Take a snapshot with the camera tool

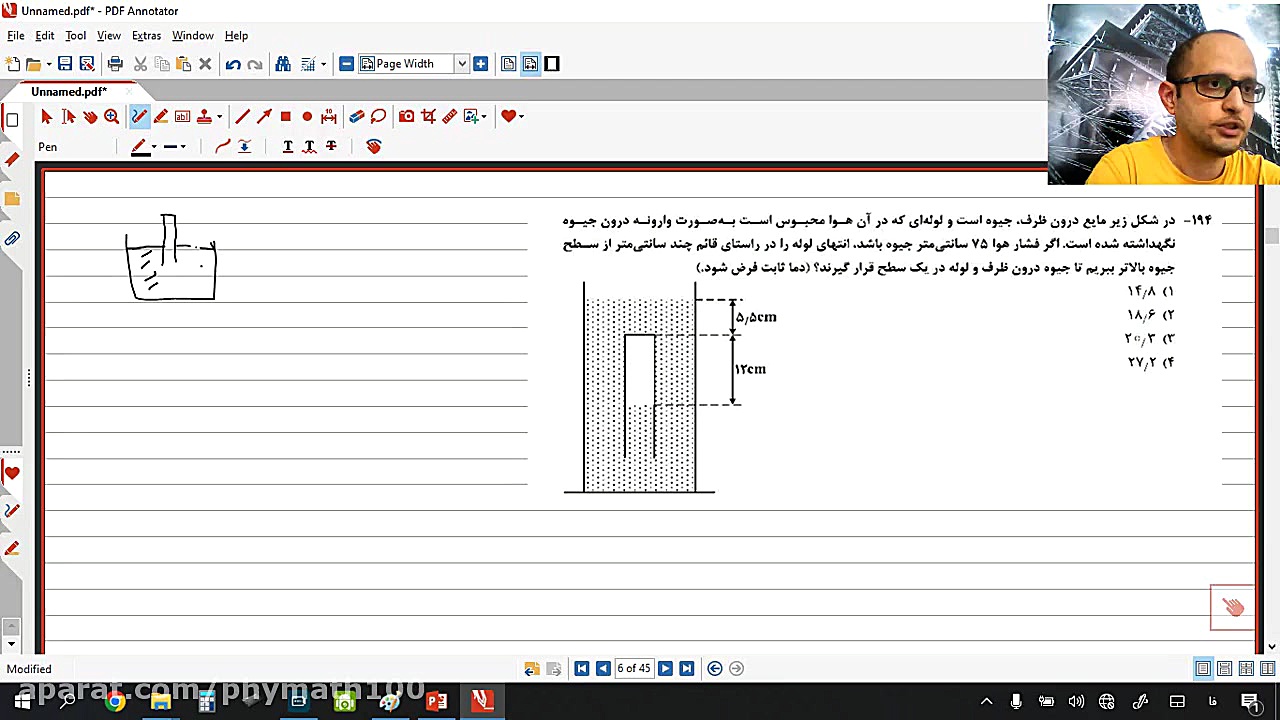406,117
